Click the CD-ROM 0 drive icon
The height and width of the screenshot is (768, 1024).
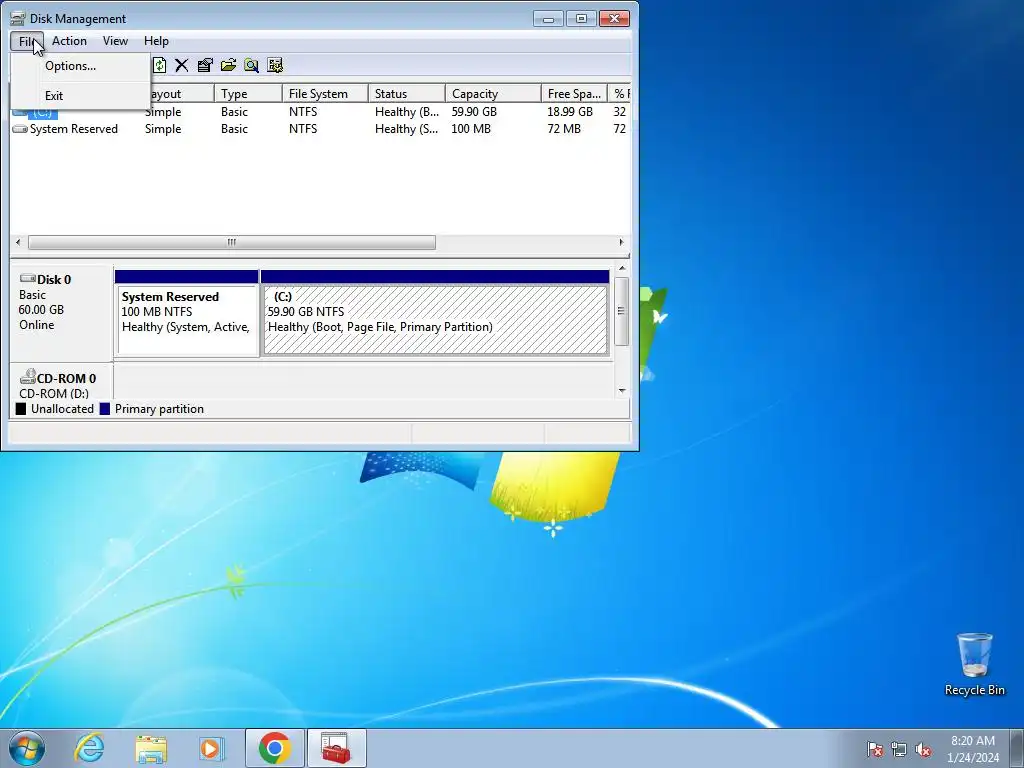tap(27, 377)
